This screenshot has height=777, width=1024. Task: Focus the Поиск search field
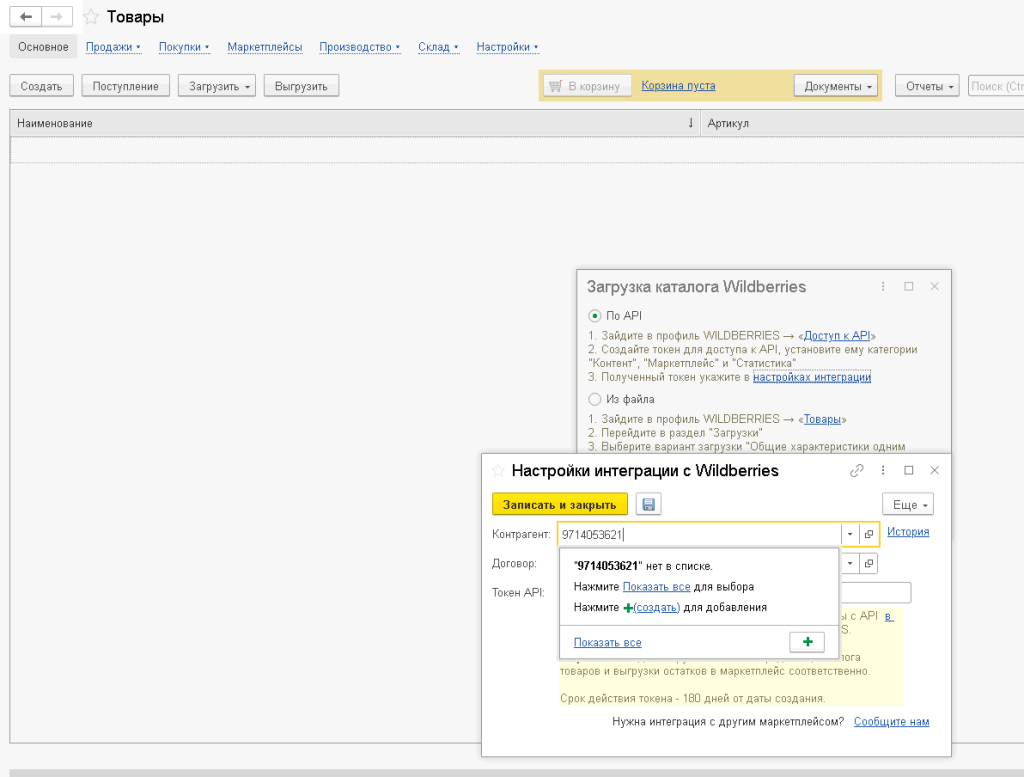tap(996, 86)
